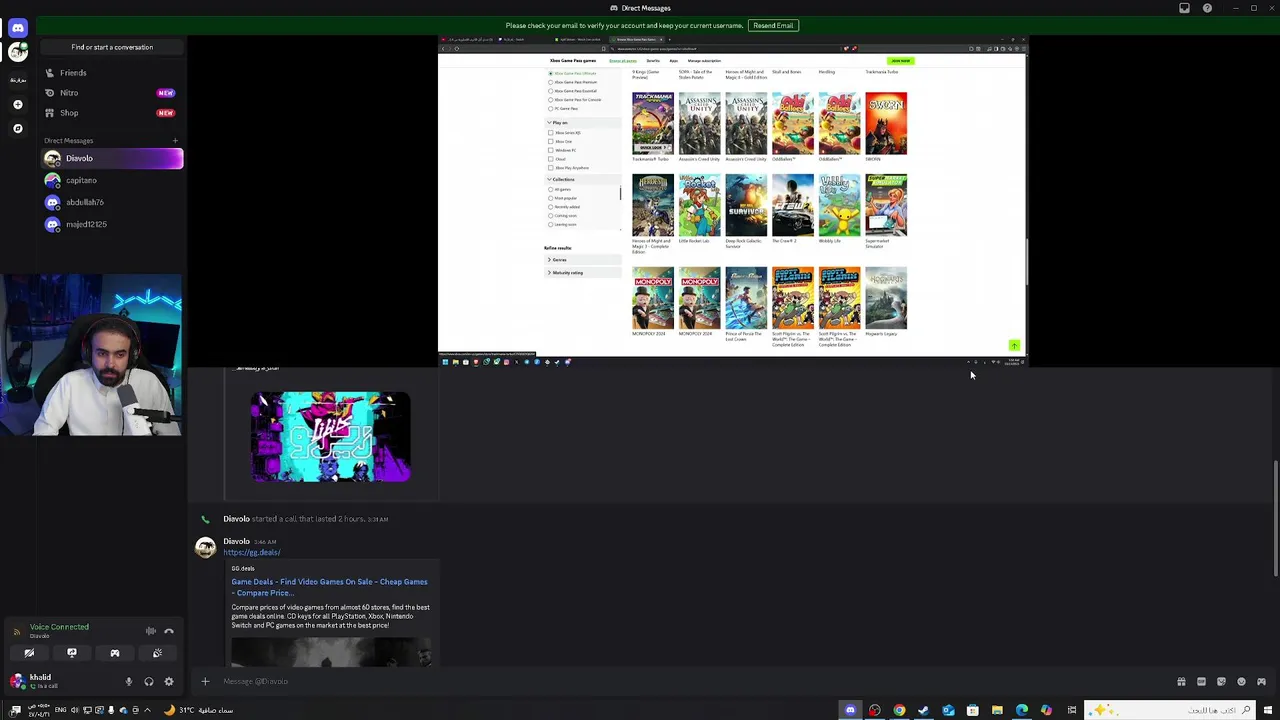Click Find or start a conversation box

click(112, 47)
